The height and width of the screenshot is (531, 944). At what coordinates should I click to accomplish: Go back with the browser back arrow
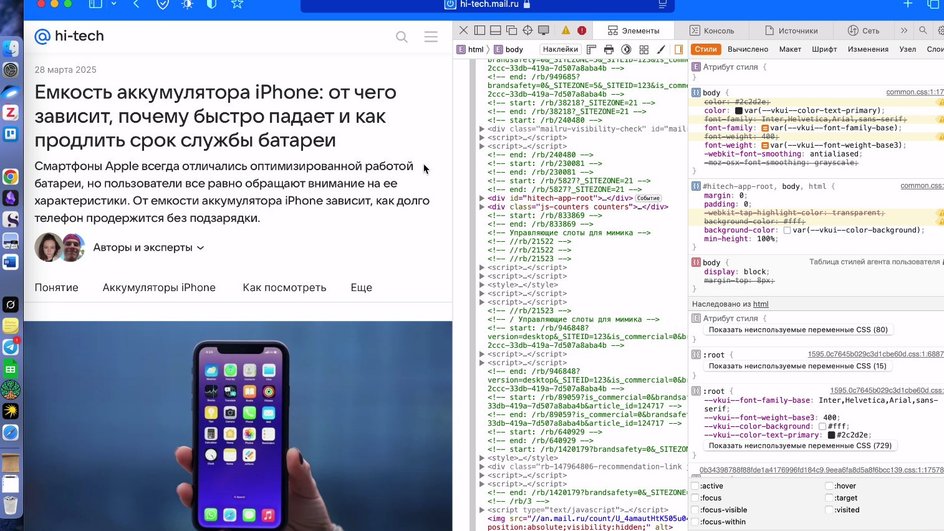click(136, 4)
